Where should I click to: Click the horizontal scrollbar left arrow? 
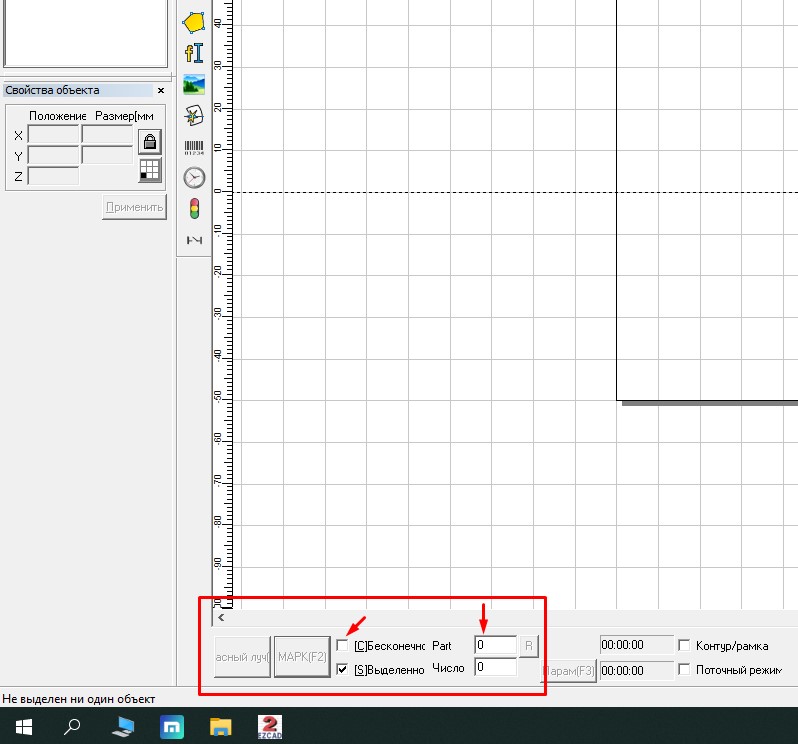click(x=221, y=618)
